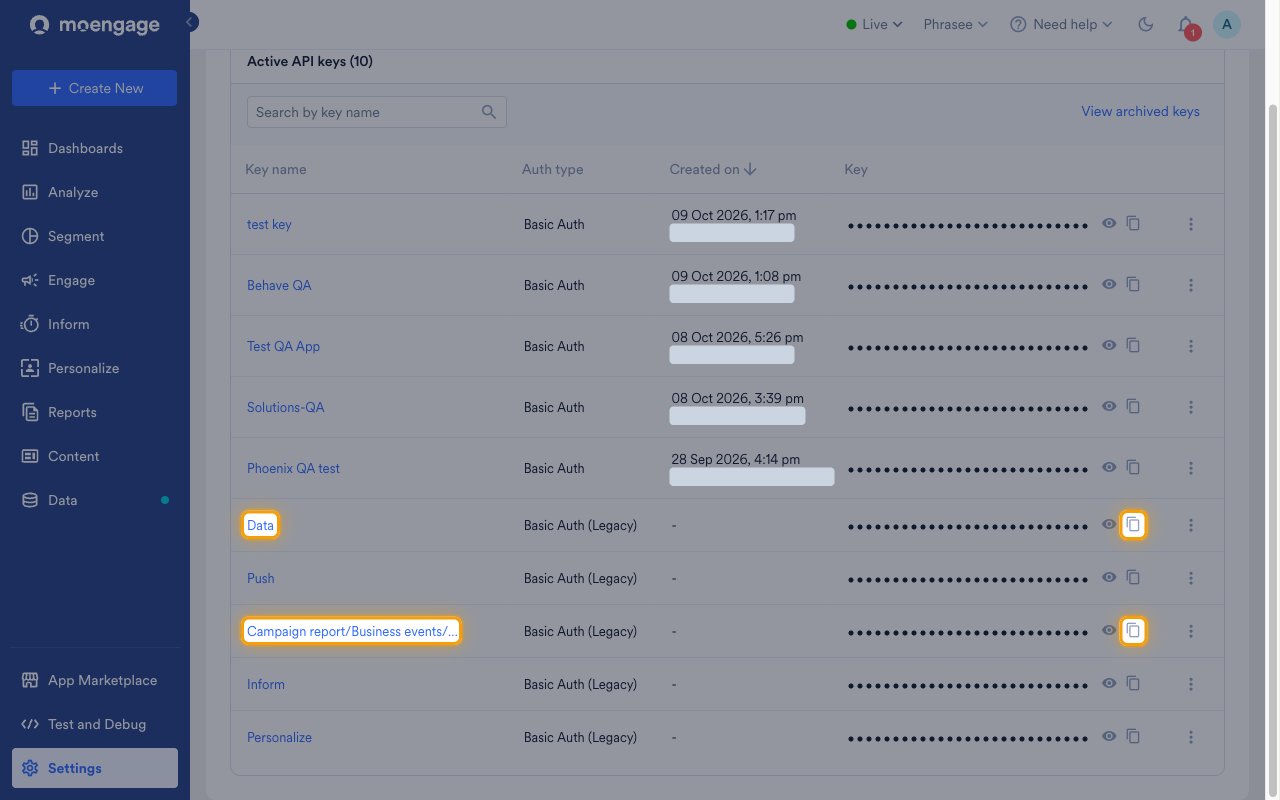The width and height of the screenshot is (1280, 800).
Task: Open View archived keys link
Action: point(1140,111)
